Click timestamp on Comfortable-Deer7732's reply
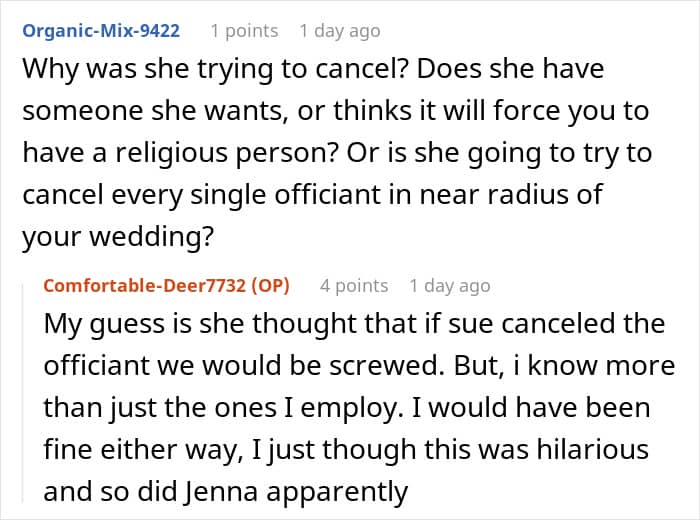Image resolution: width=700 pixels, height=520 pixels. coord(449,285)
